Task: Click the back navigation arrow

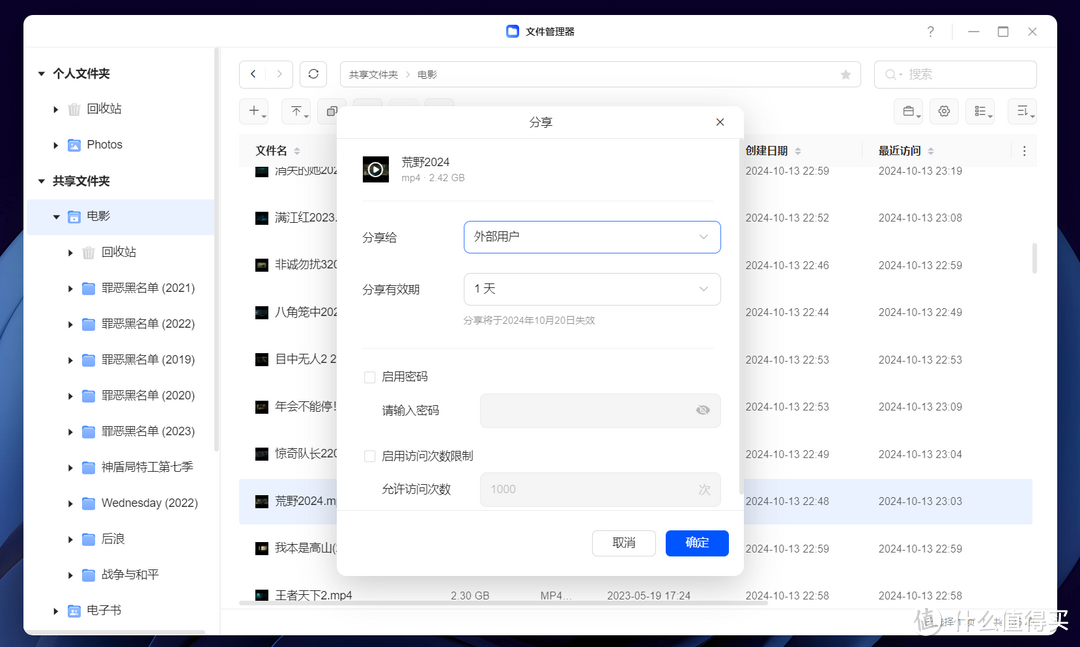Action: coord(253,74)
